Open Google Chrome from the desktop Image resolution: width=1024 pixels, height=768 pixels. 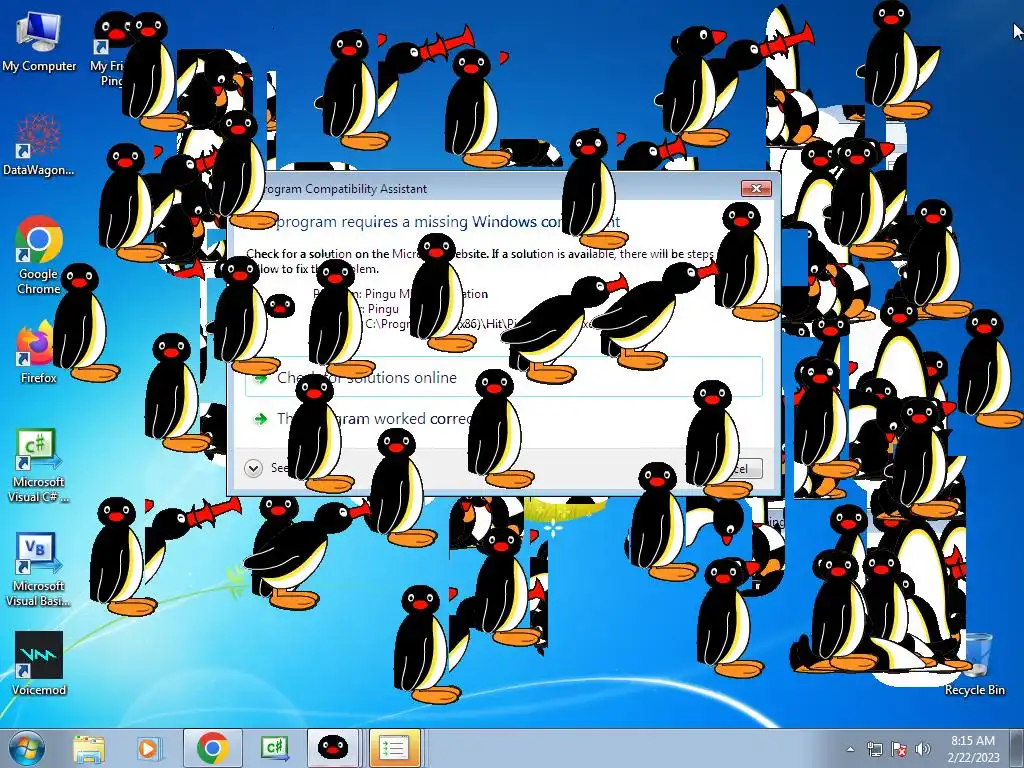pos(39,255)
